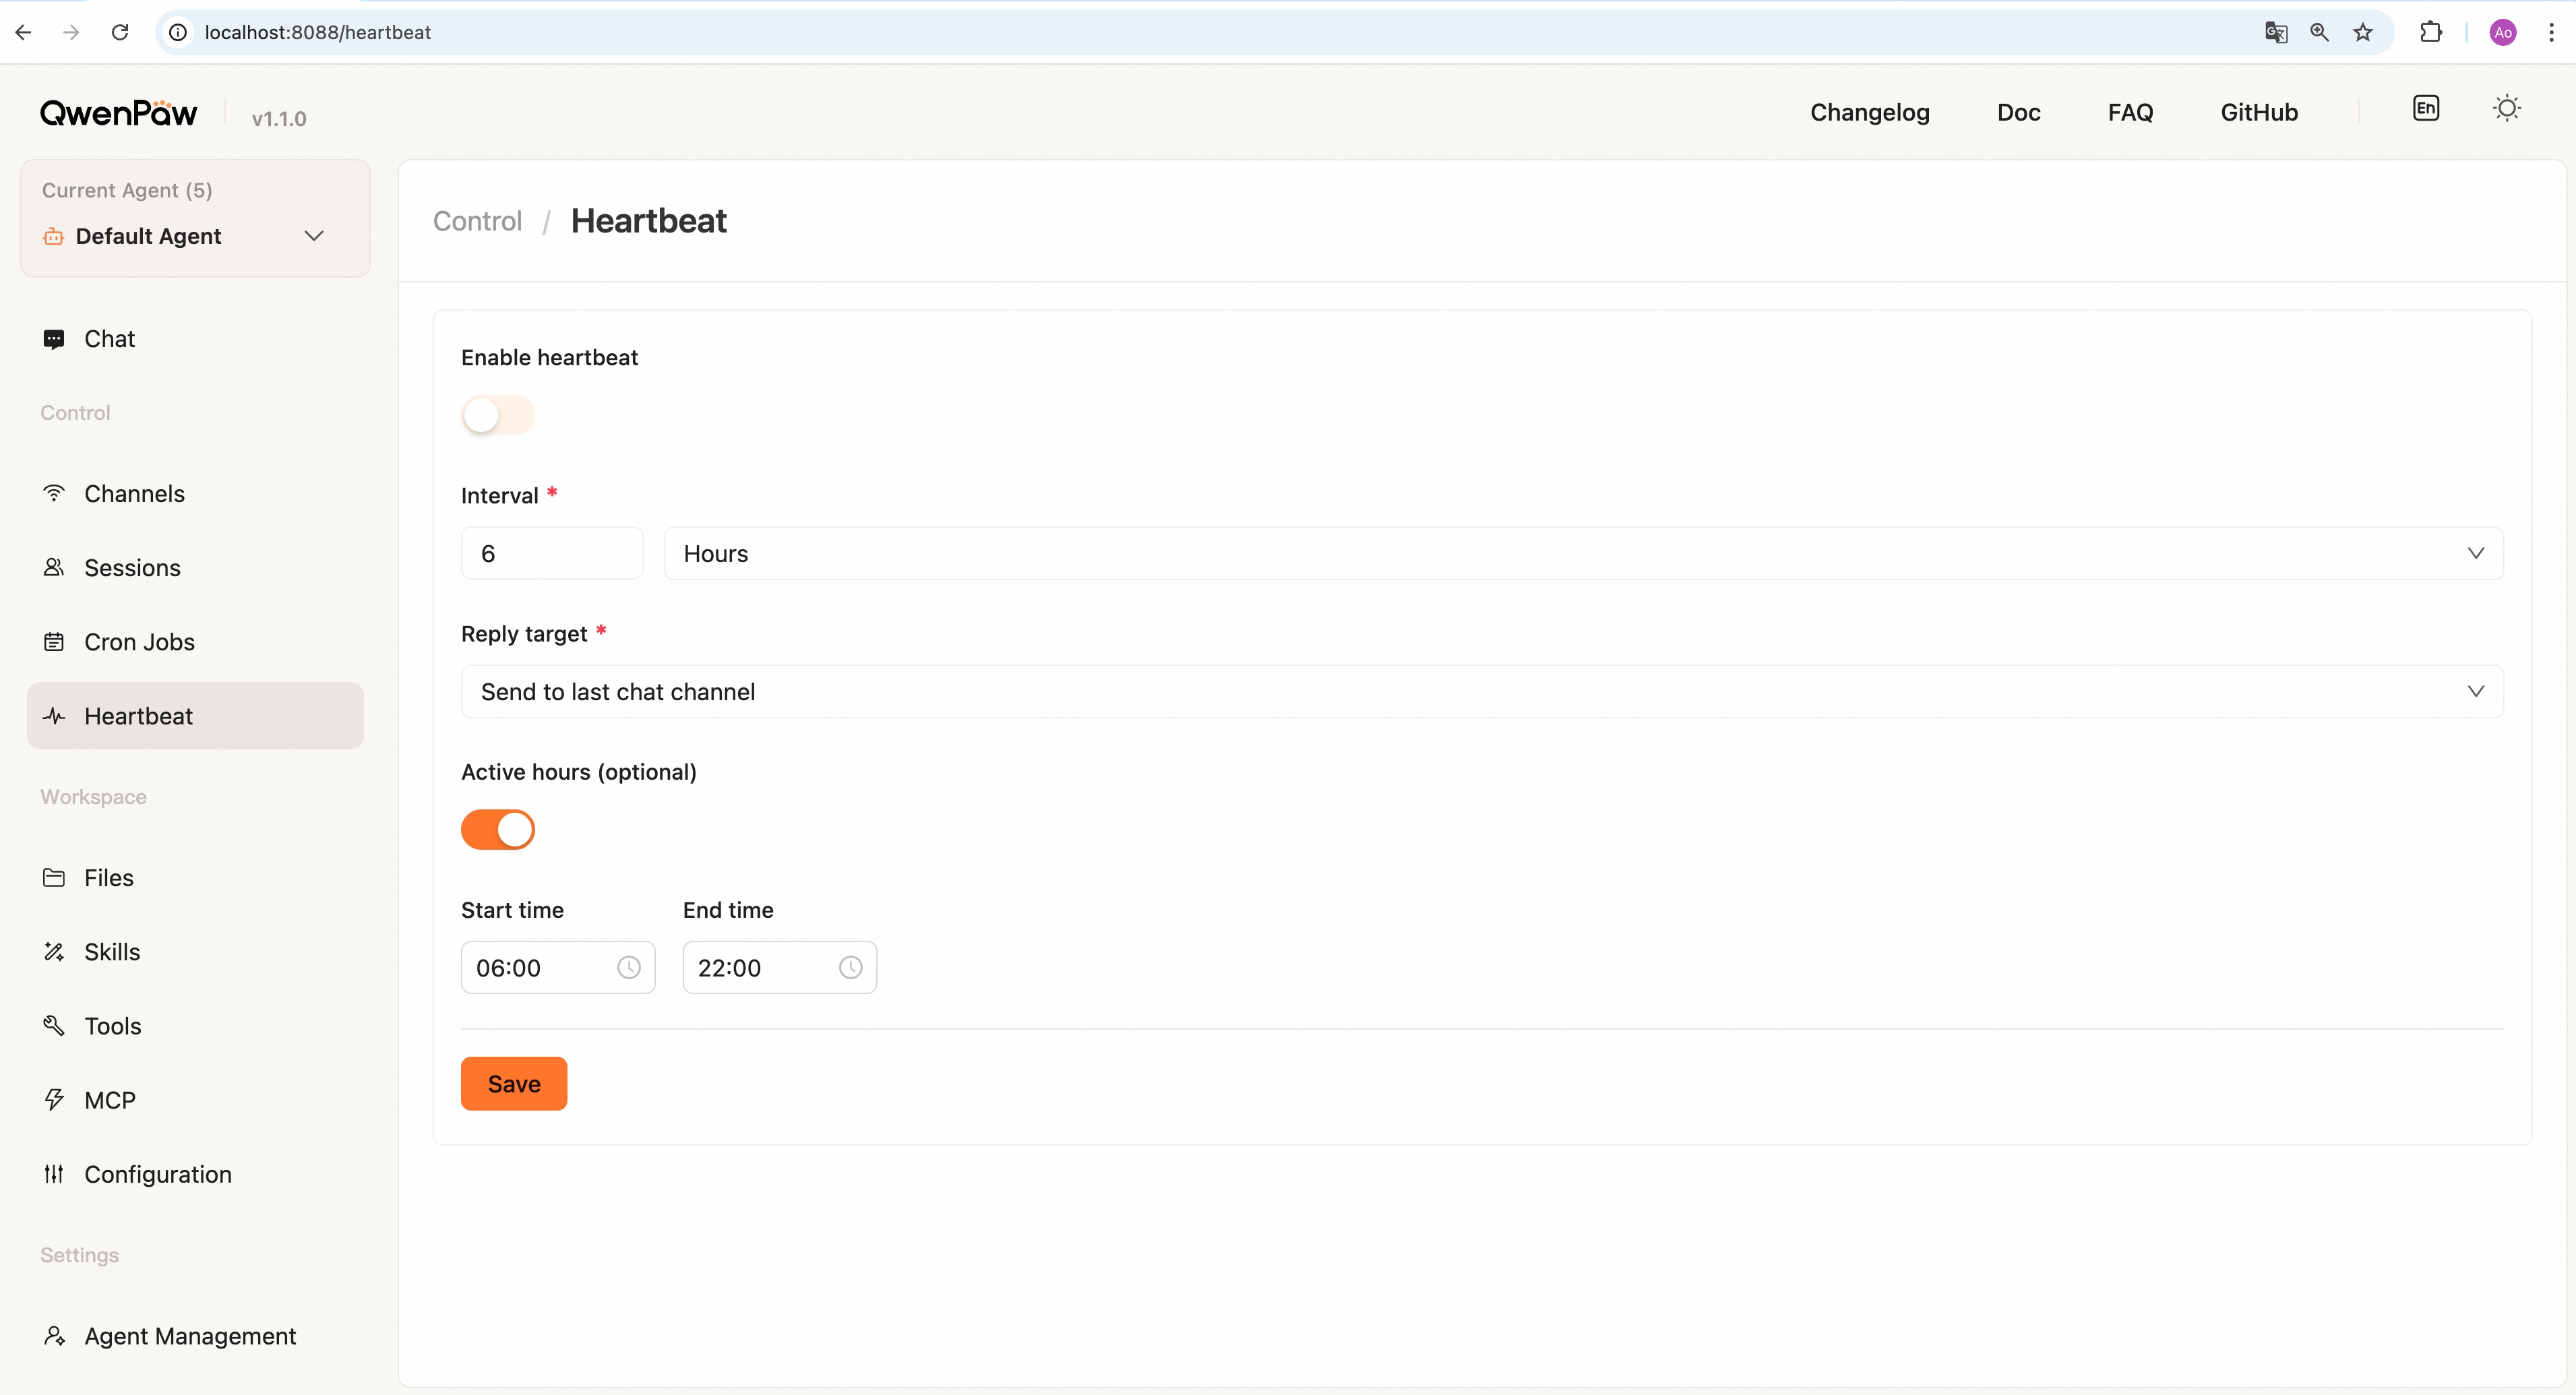Click the GitHub header link
This screenshot has width=2576, height=1395.
click(2258, 112)
